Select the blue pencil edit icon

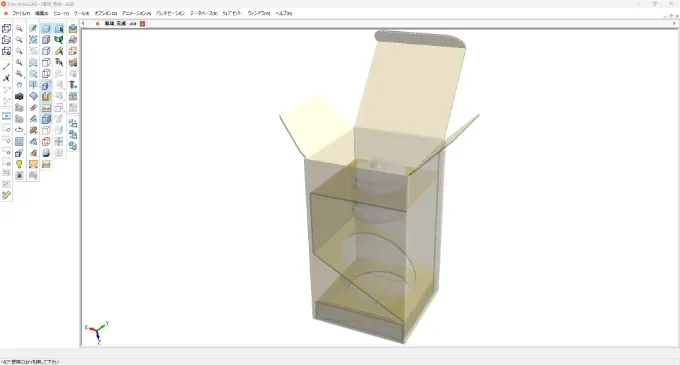pyautogui.click(x=33, y=29)
